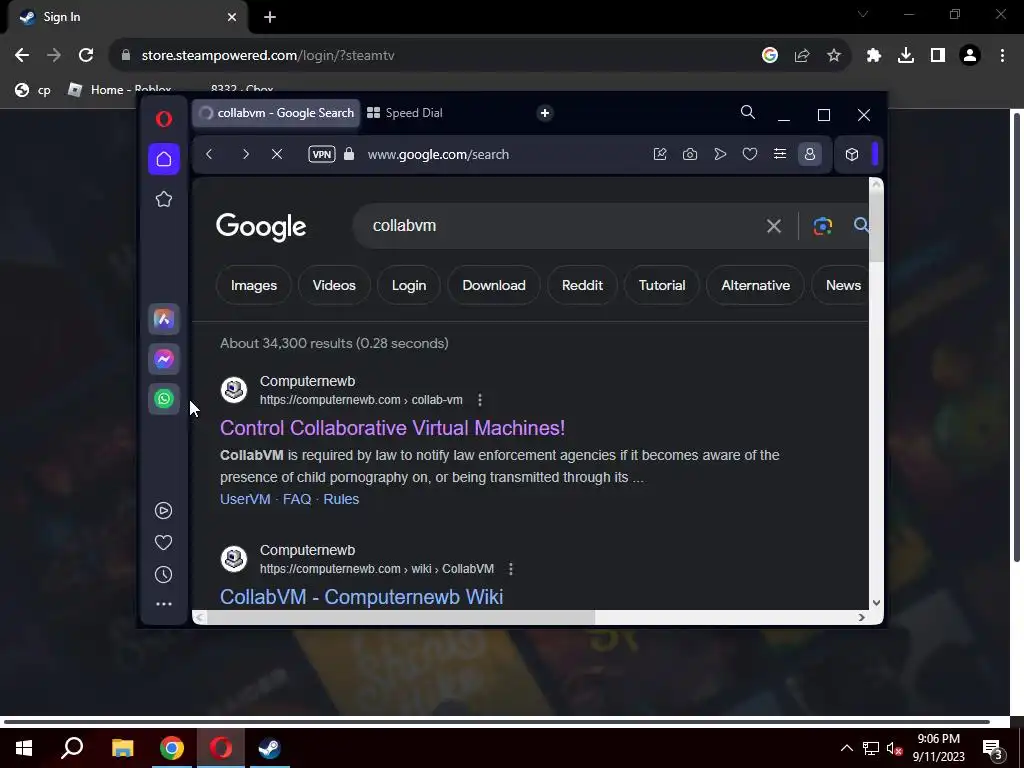The height and width of the screenshot is (768, 1024).
Task: Search by image with Google Lens
Action: point(822,226)
